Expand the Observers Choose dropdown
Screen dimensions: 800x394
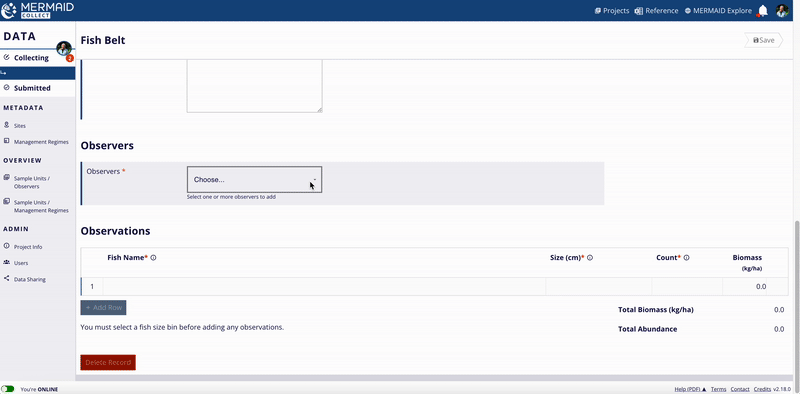coord(254,180)
